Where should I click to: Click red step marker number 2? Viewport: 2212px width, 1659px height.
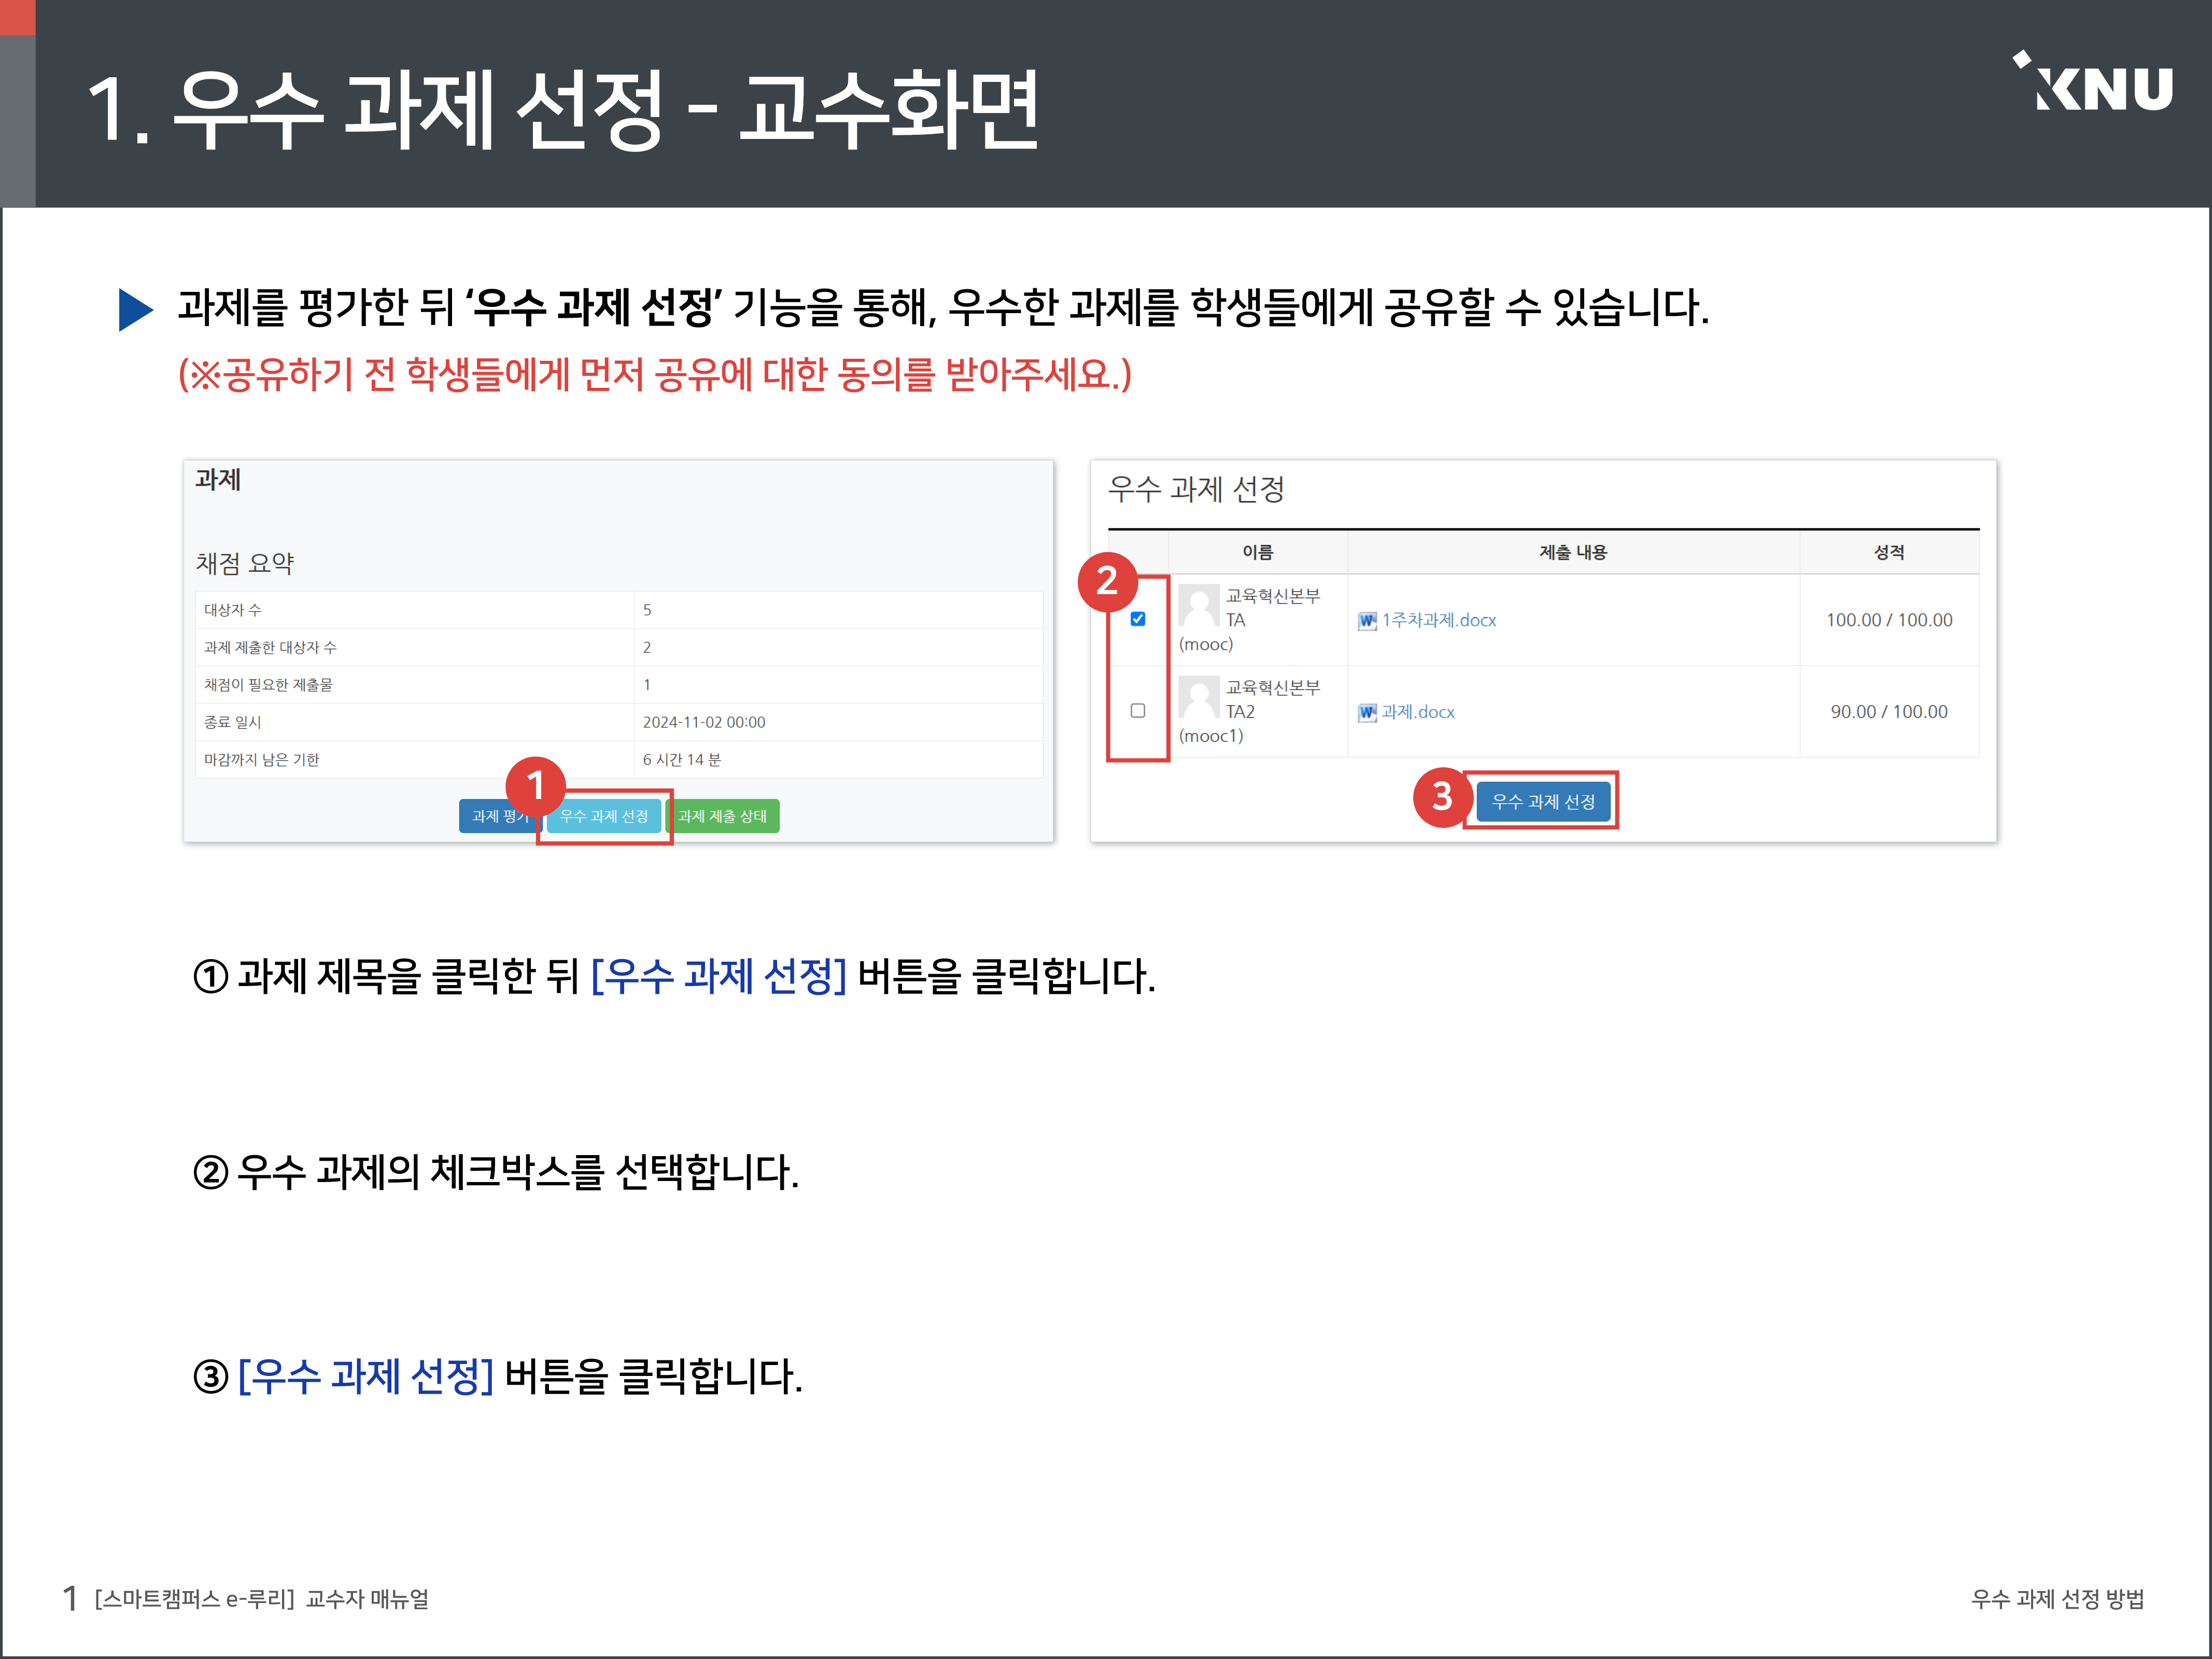[1107, 581]
